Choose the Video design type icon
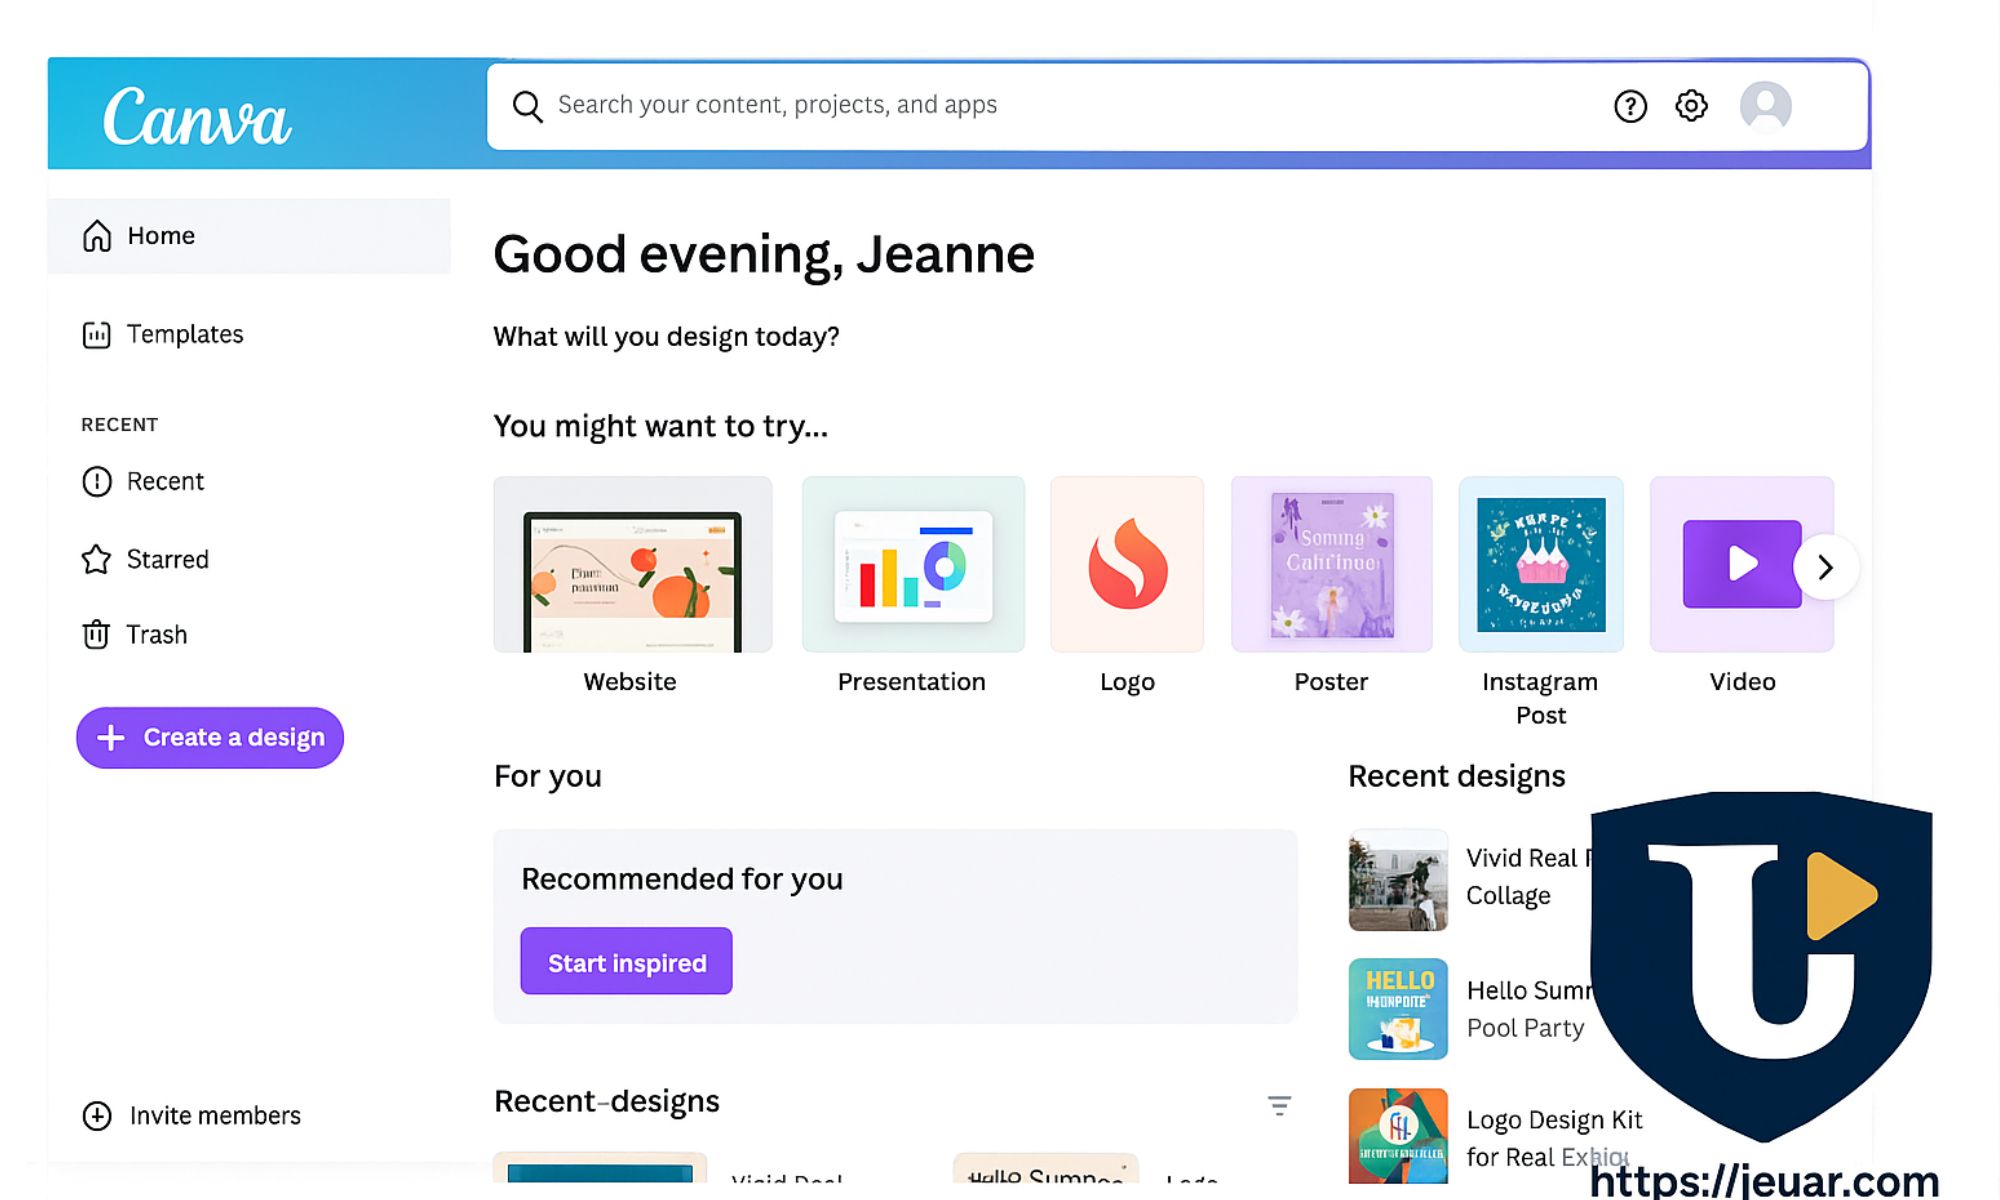The image size is (2000, 1200). pos(1740,565)
